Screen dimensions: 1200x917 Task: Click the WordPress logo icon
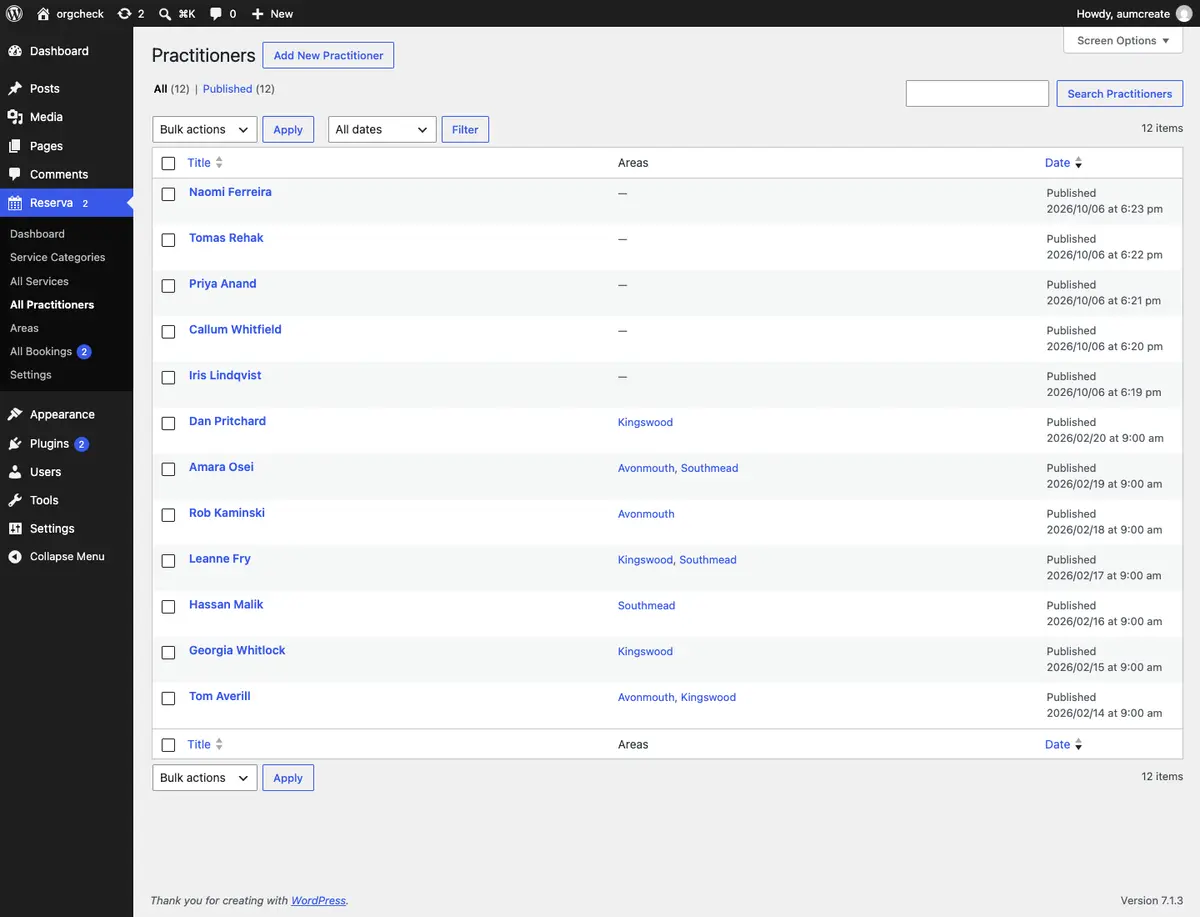(15, 14)
